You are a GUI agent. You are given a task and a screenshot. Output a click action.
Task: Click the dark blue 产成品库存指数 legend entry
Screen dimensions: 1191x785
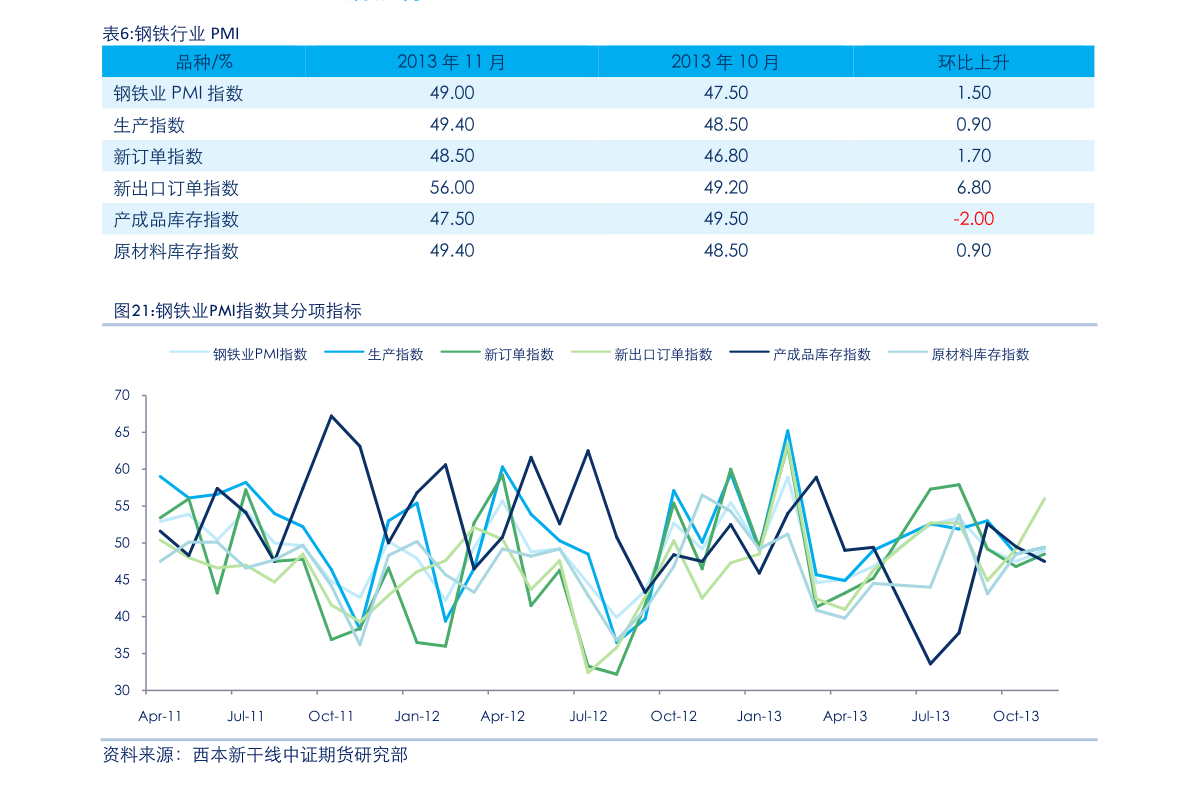pyautogui.click(x=820, y=354)
